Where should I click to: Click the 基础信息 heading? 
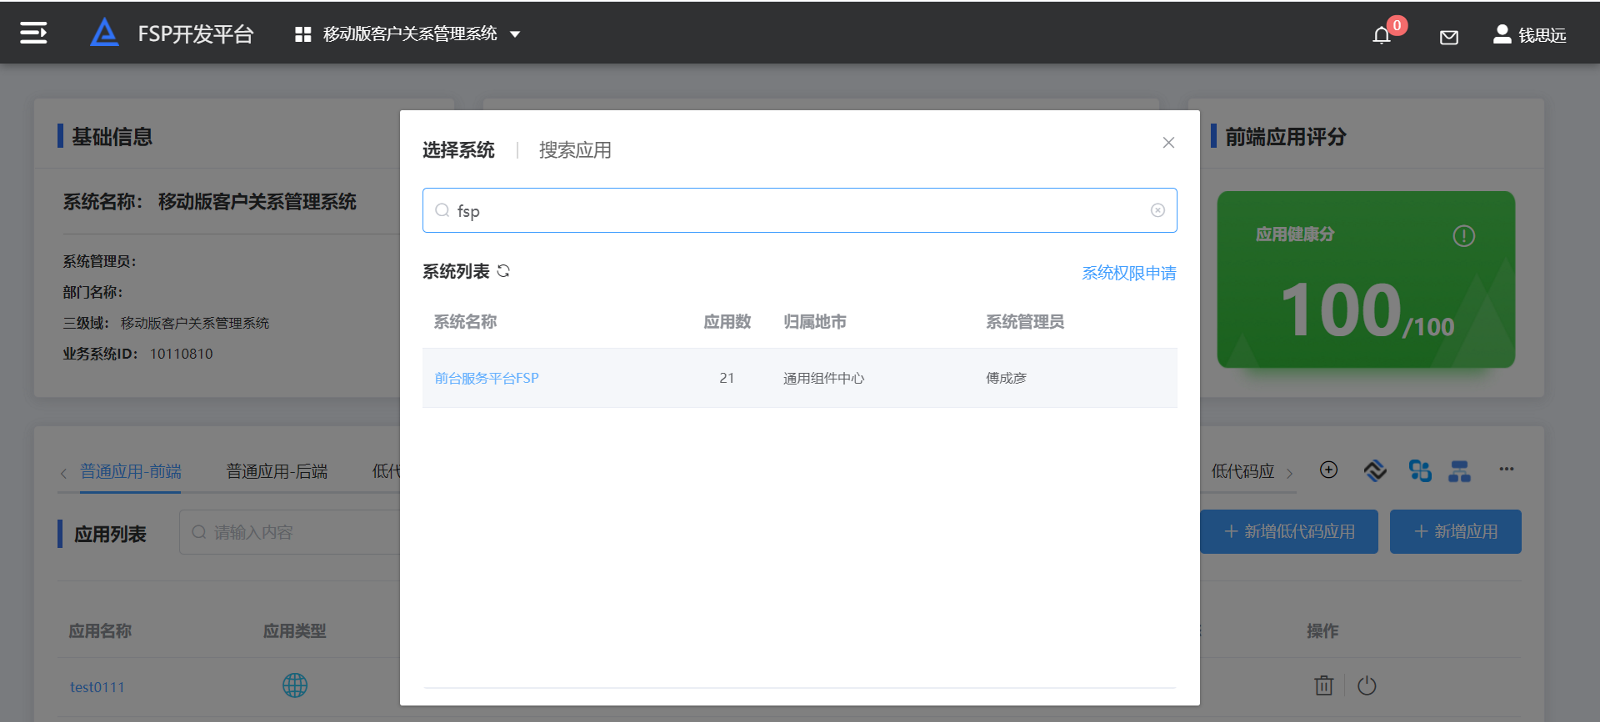[x=112, y=137]
